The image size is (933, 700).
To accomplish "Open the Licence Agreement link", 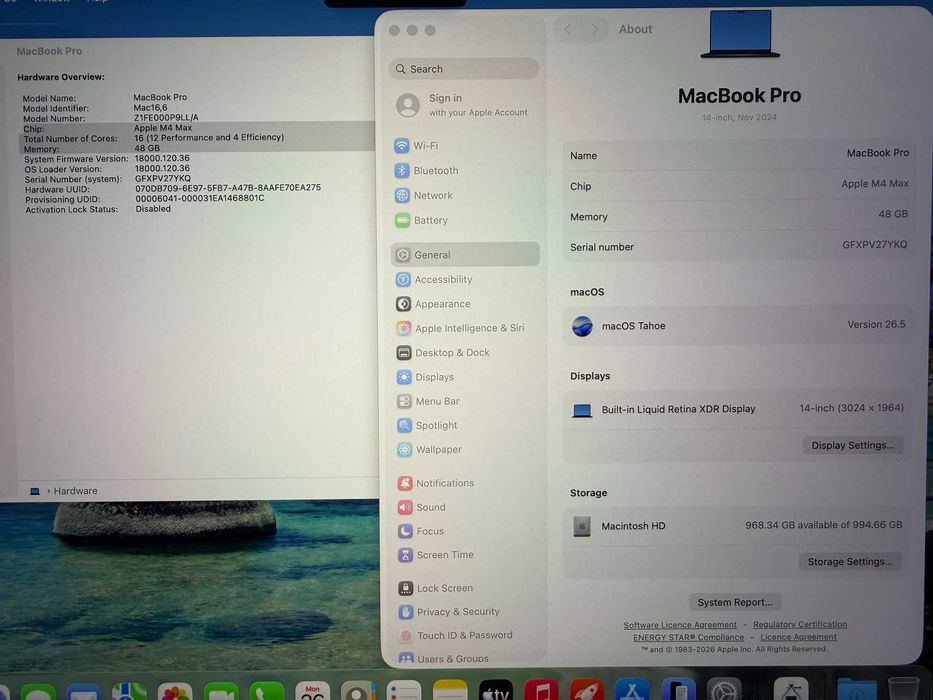I will point(798,637).
